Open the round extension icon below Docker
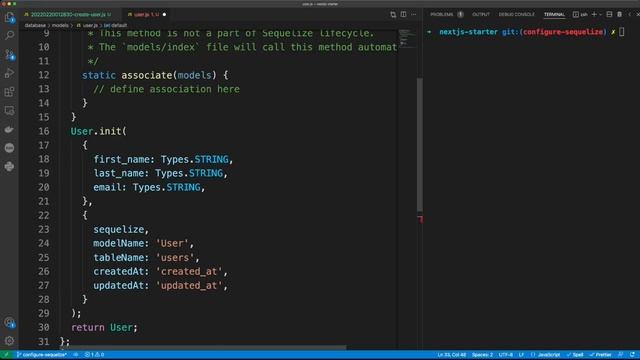Image resolution: width=640 pixels, height=360 pixels. [x=9, y=148]
